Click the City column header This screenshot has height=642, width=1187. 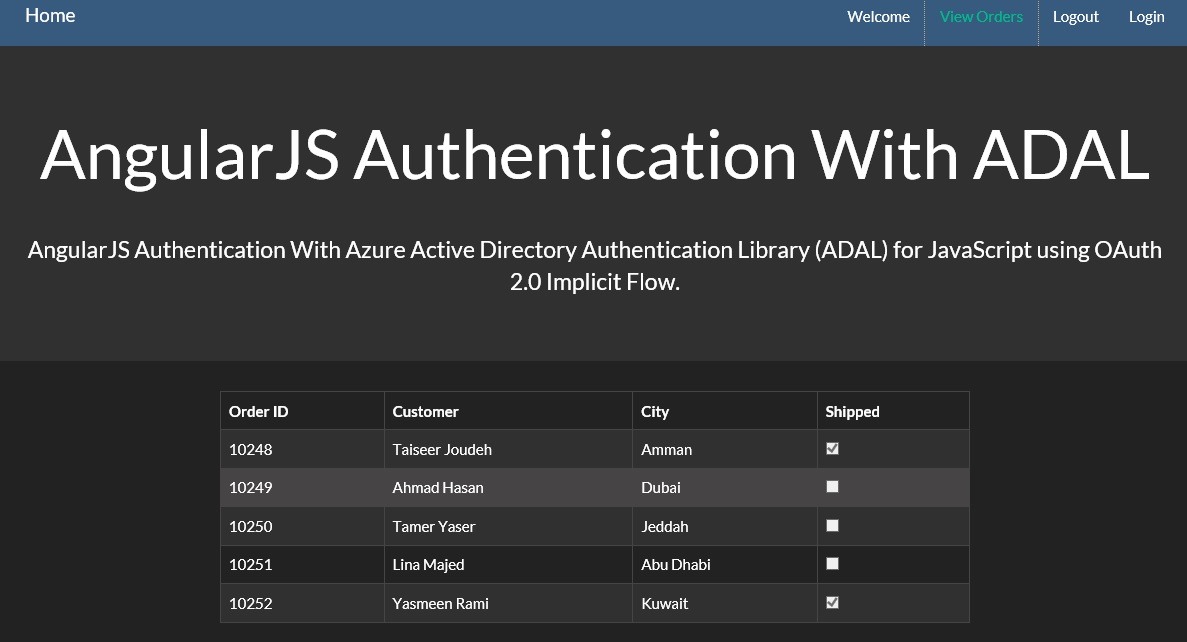coord(654,411)
